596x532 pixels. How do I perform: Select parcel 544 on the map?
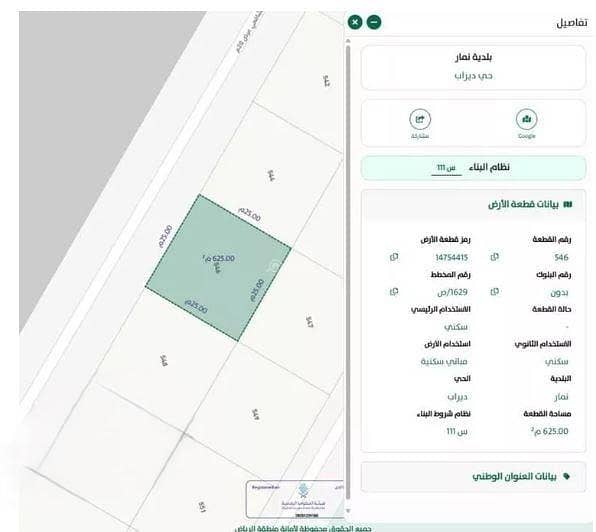point(271,176)
